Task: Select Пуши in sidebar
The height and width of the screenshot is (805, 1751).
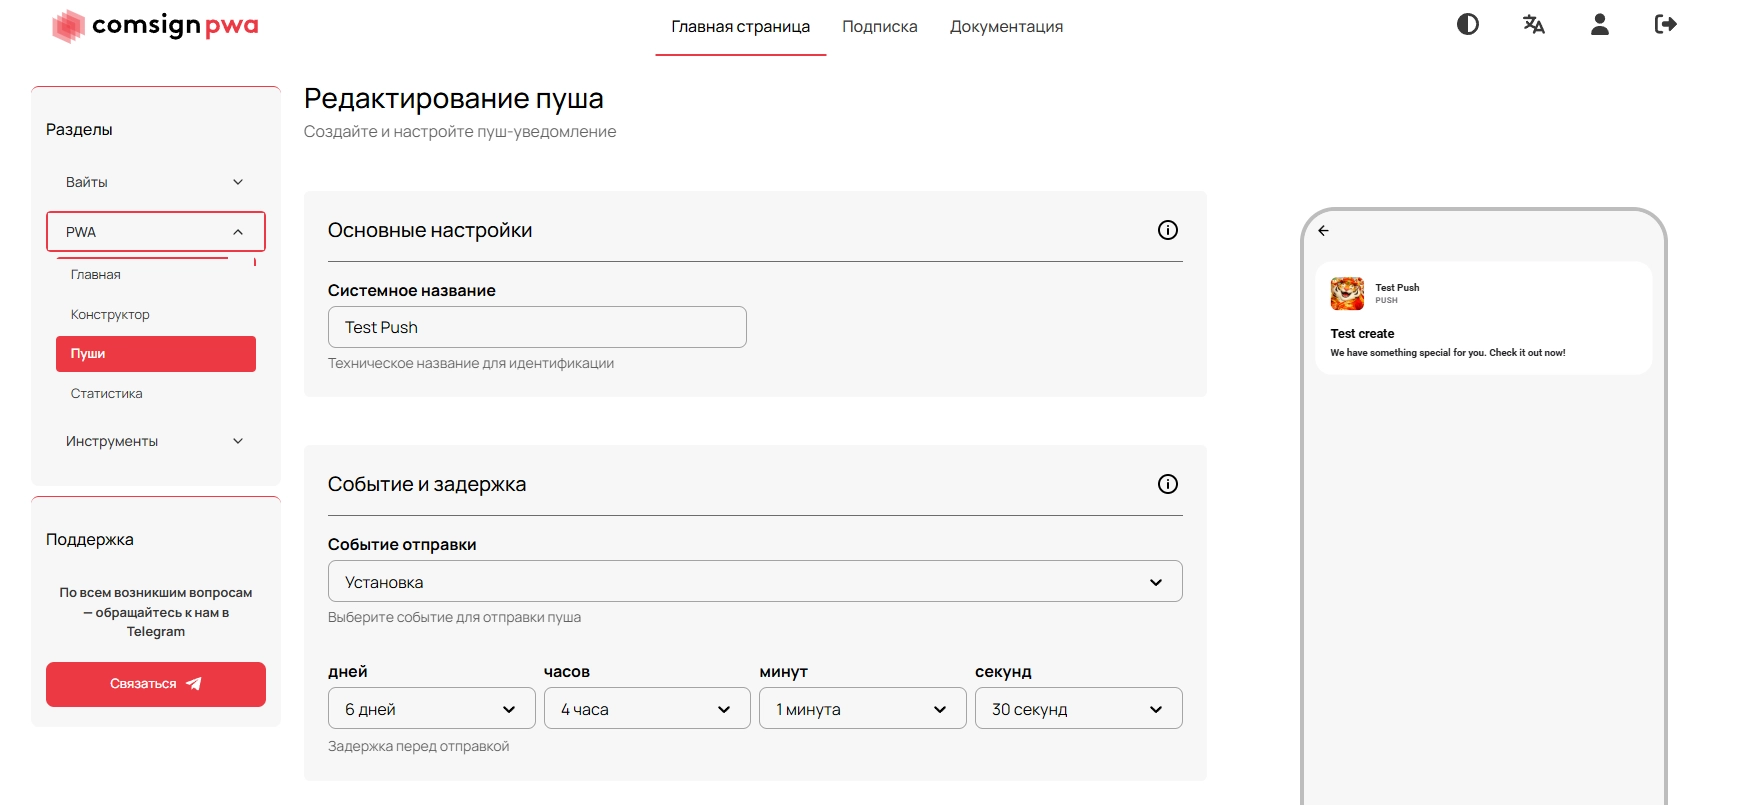Action: coord(156,354)
